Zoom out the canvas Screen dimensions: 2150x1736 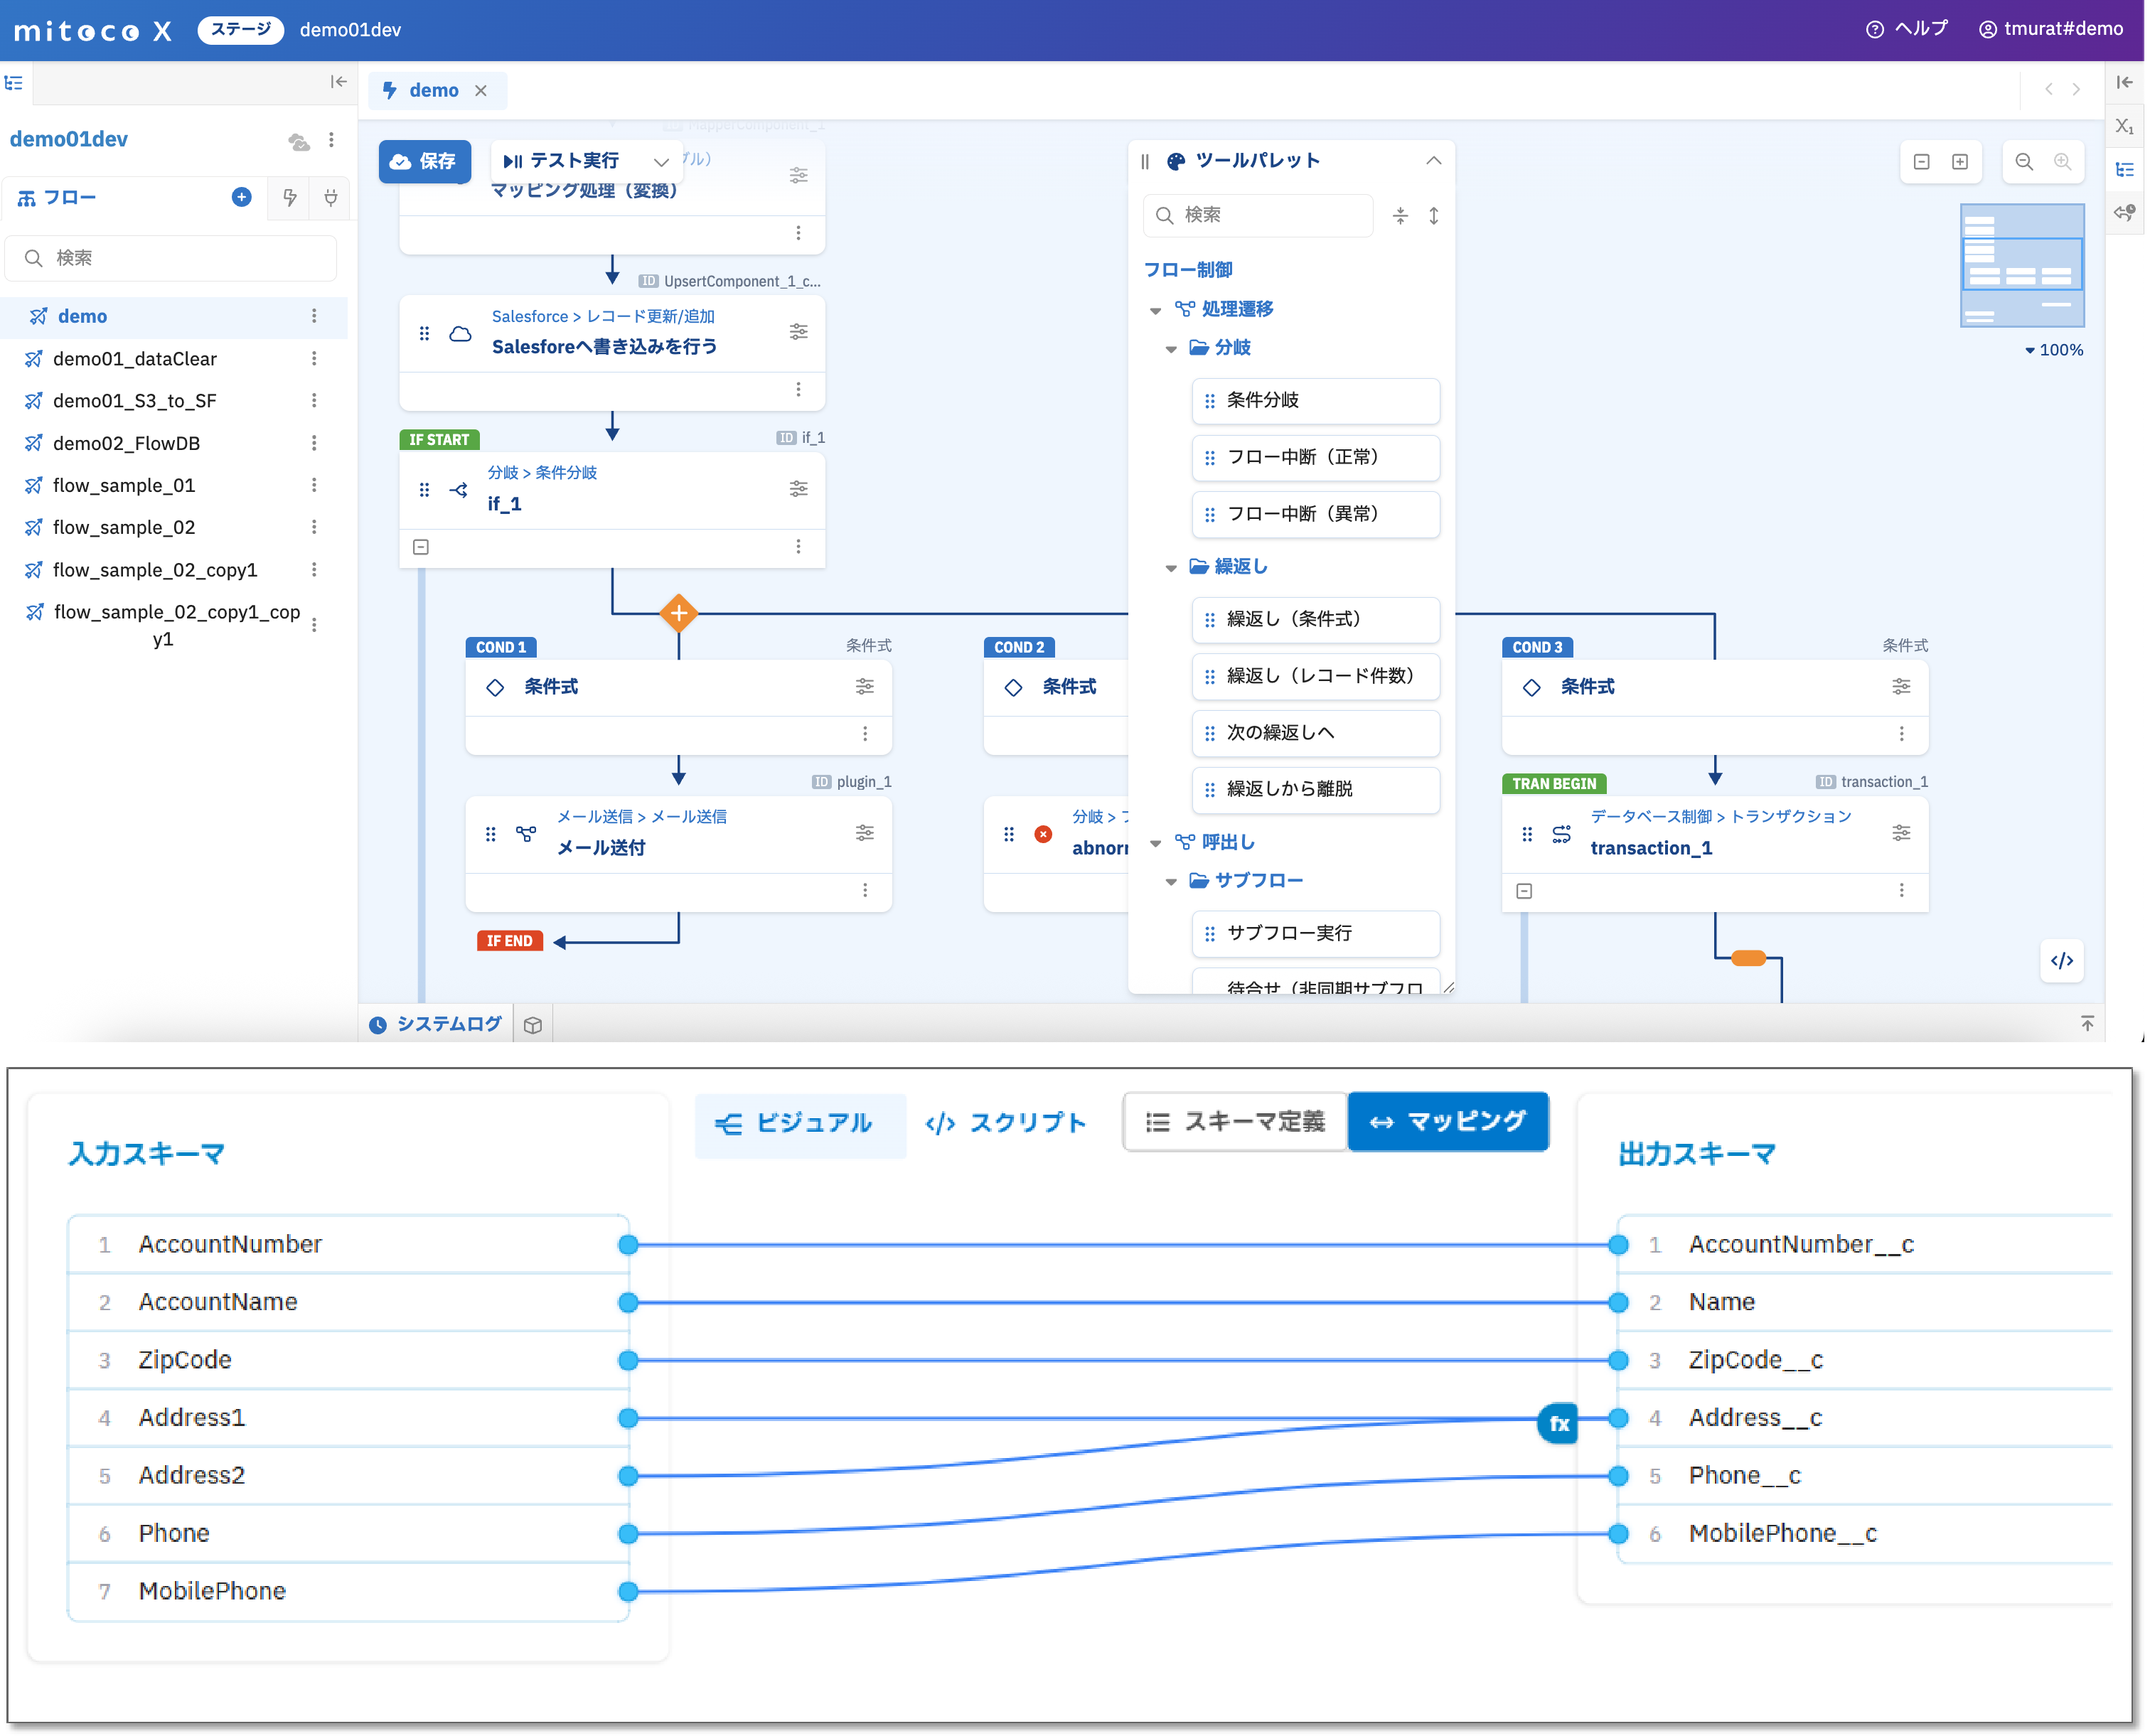2025,162
